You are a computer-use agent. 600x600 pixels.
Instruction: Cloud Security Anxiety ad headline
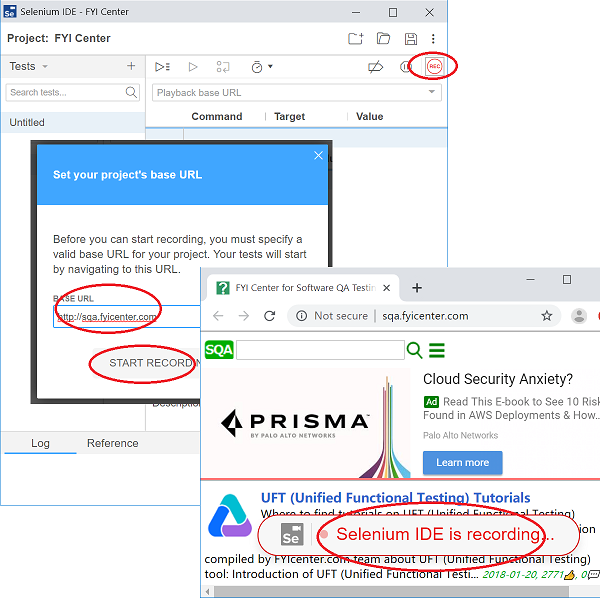tap(497, 379)
